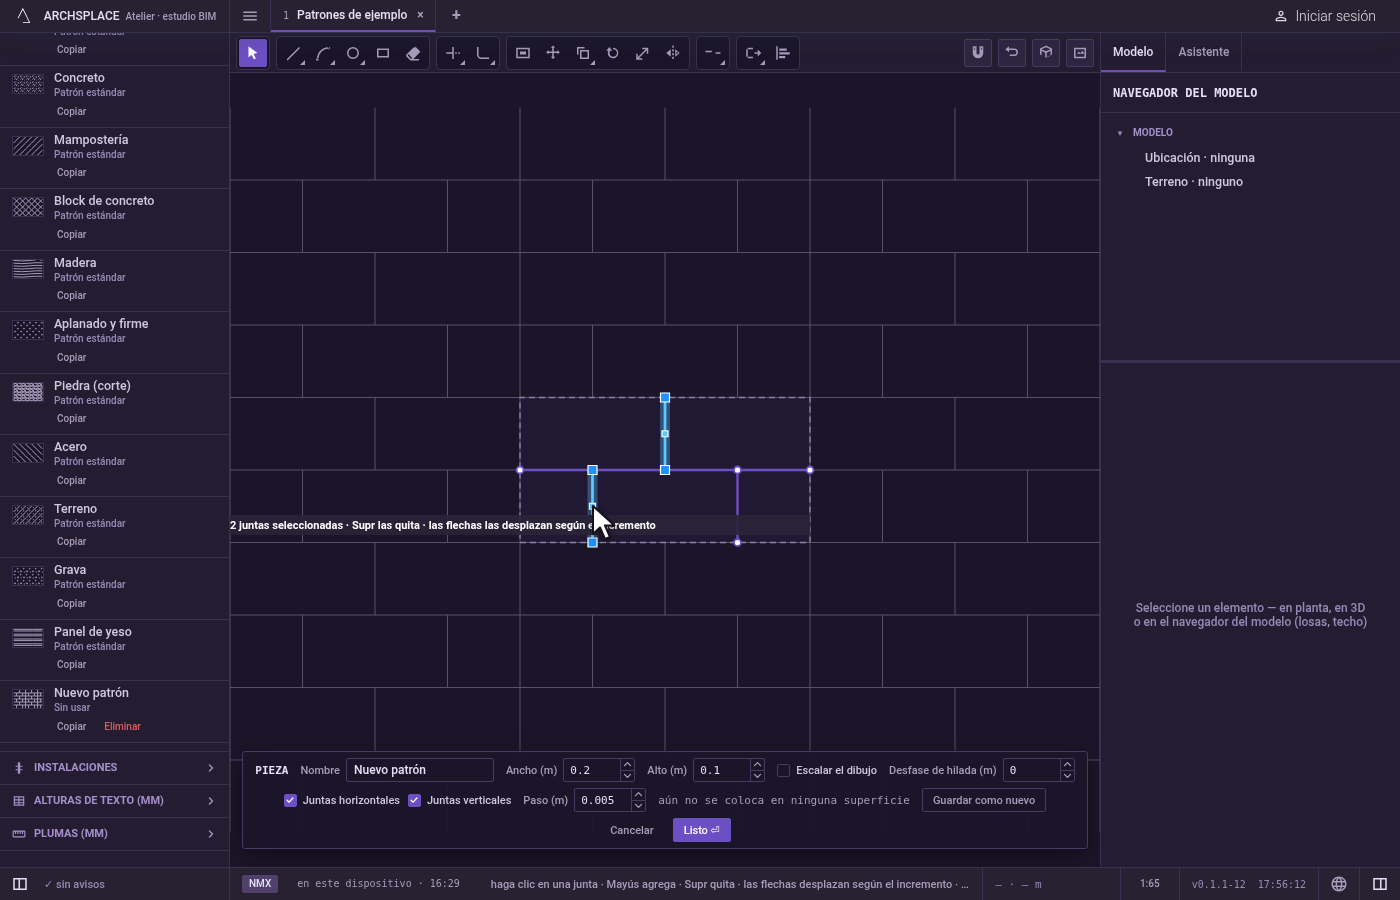Screen dimensions: 1400x900
Task: Click Copiar under Mampostería pattern
Action: click(72, 173)
